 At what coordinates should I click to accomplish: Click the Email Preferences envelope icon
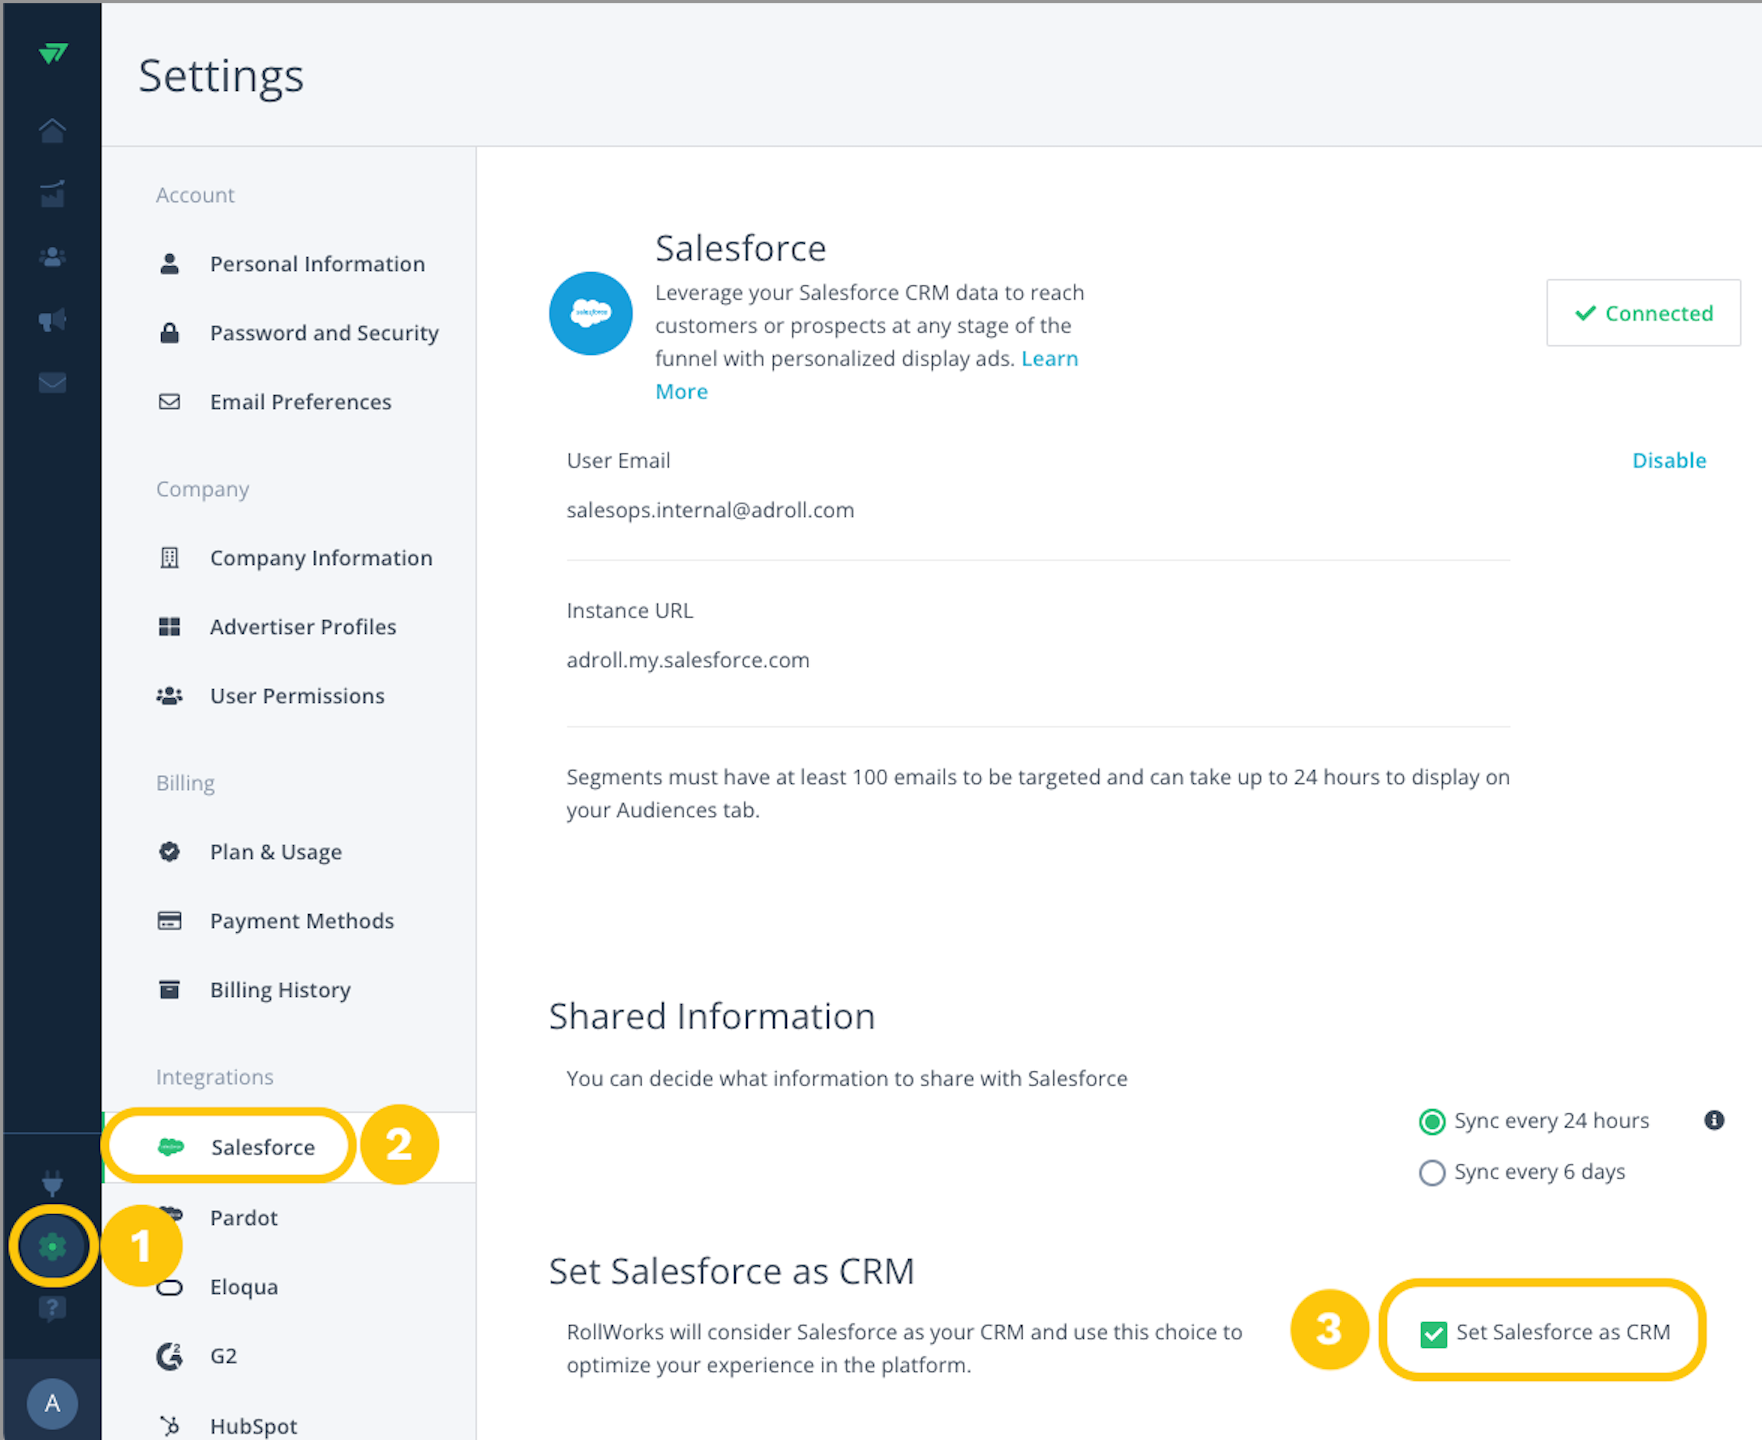170,402
